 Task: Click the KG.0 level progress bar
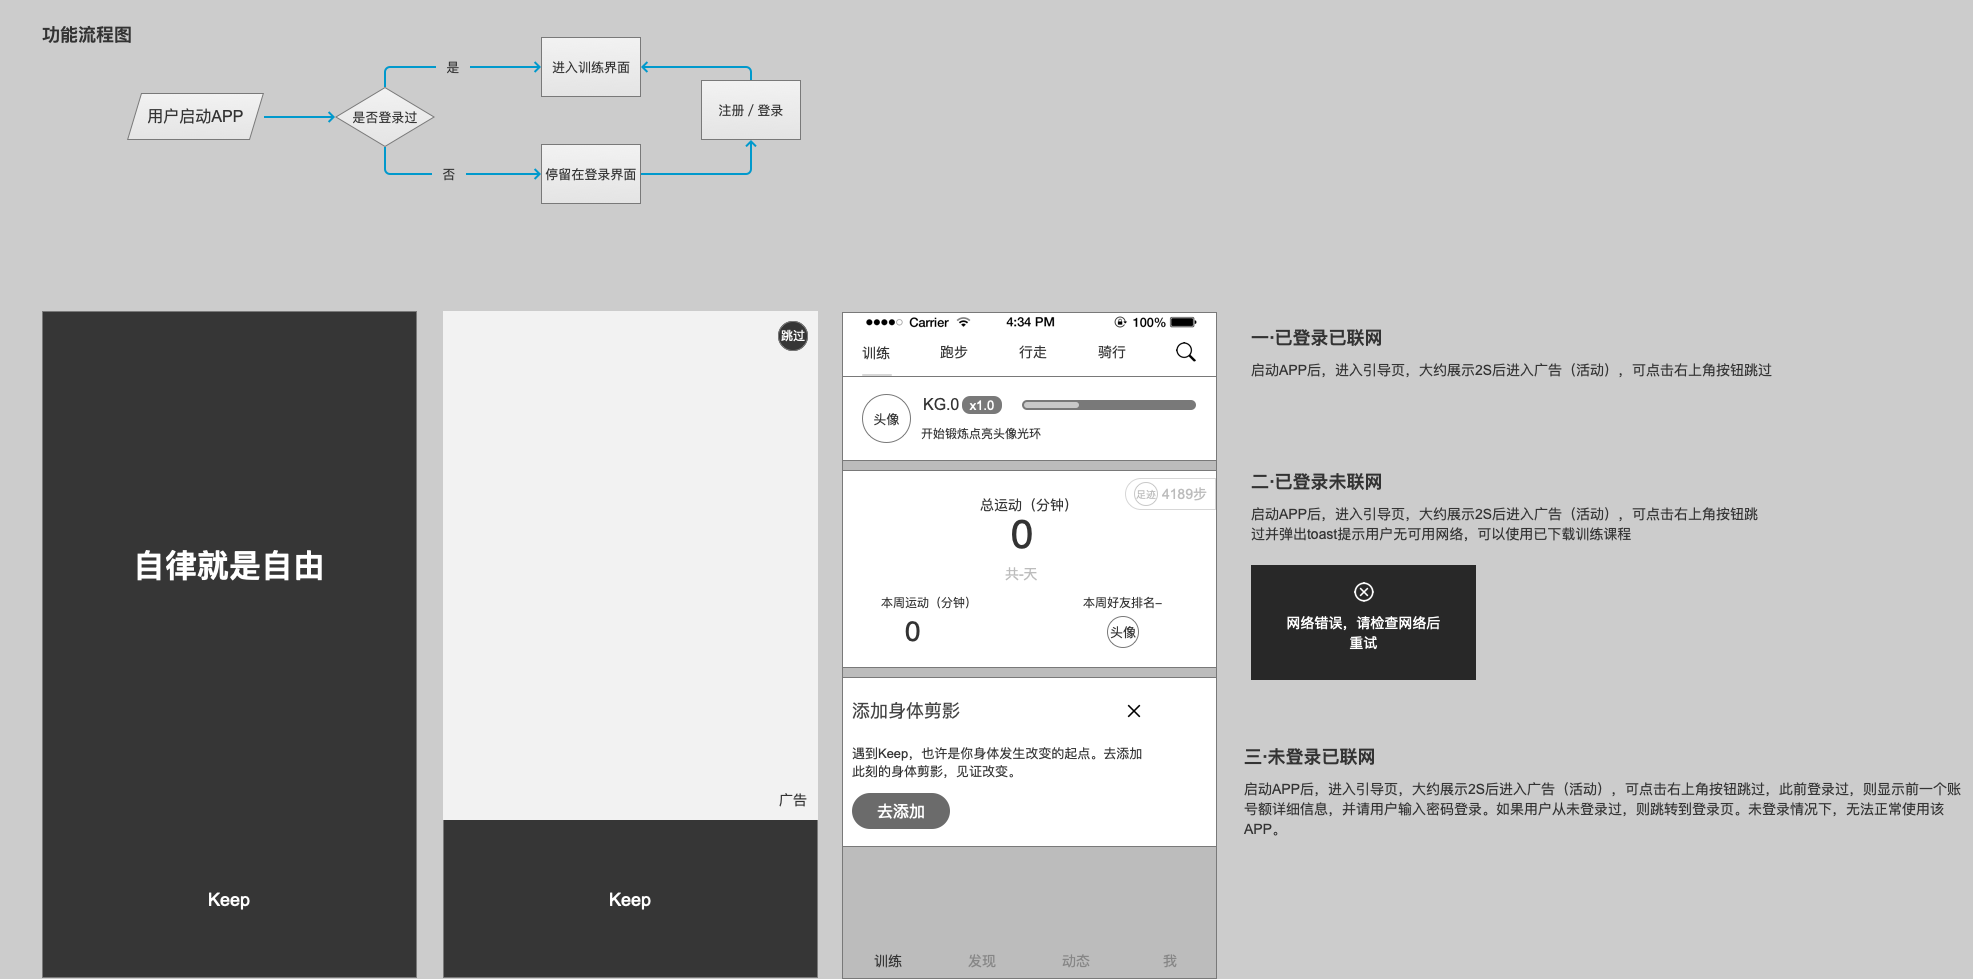pos(1108,405)
